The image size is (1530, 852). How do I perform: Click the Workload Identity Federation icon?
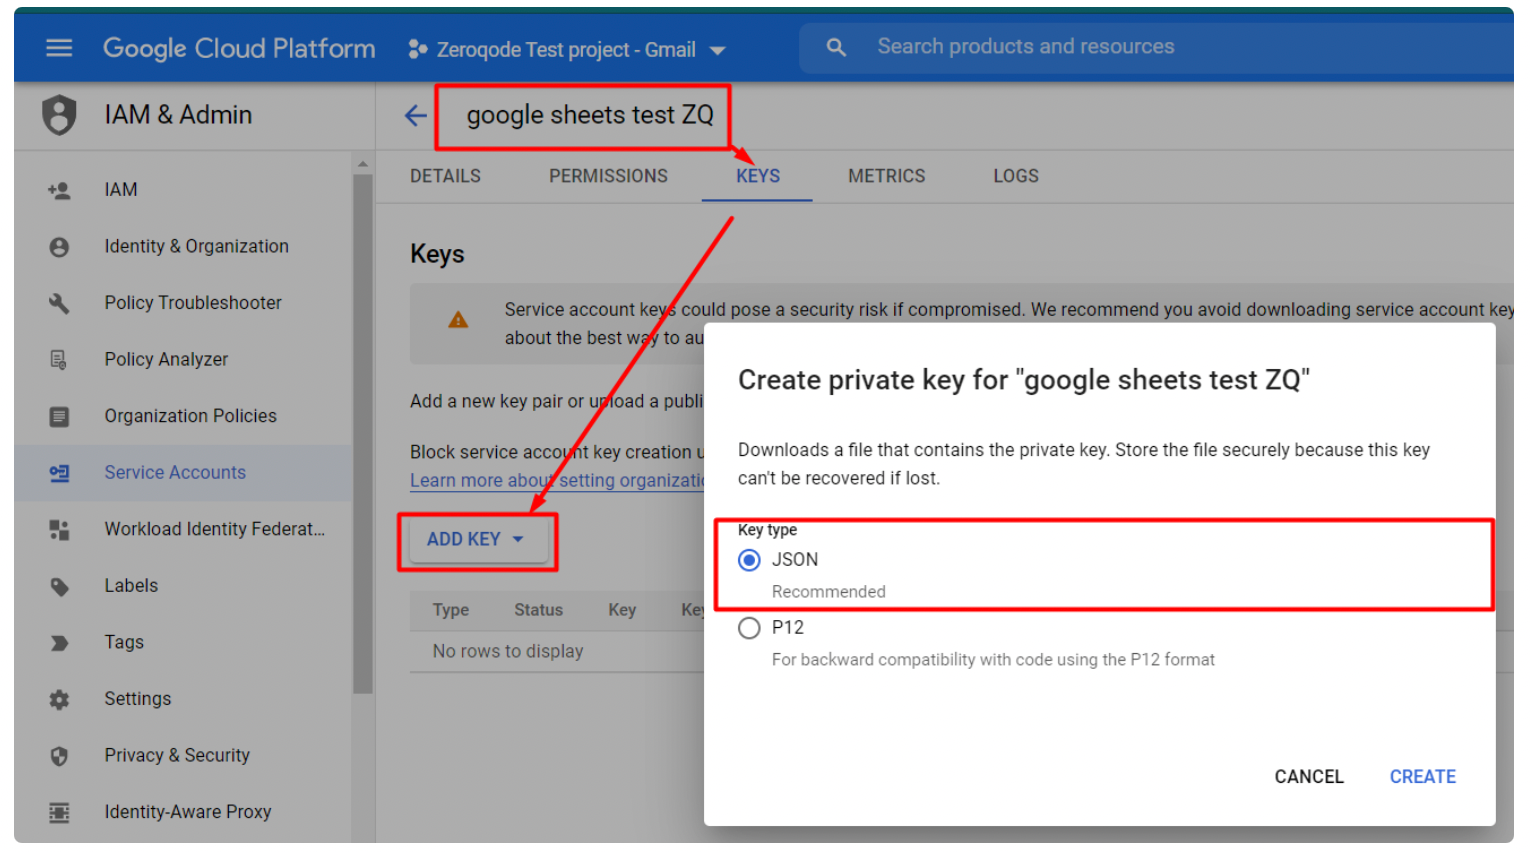pyautogui.click(x=59, y=530)
